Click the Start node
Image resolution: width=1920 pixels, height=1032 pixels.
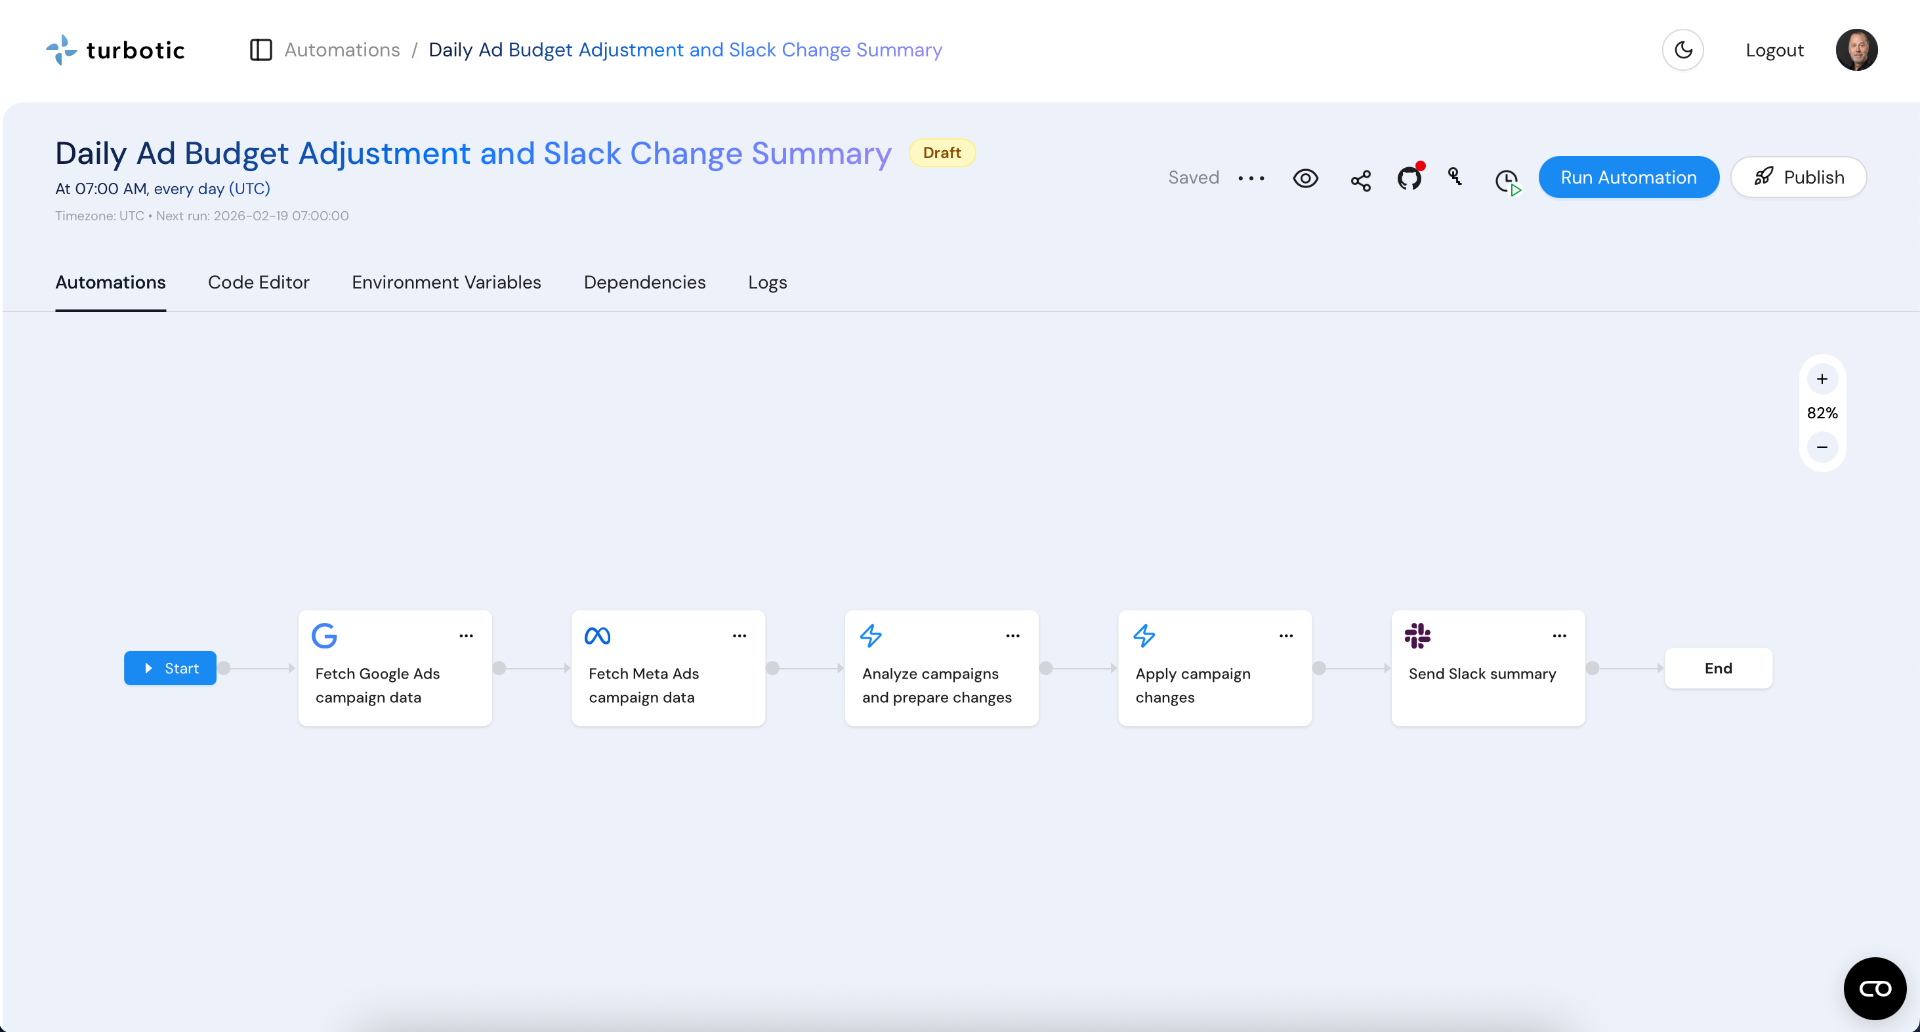tap(170, 668)
